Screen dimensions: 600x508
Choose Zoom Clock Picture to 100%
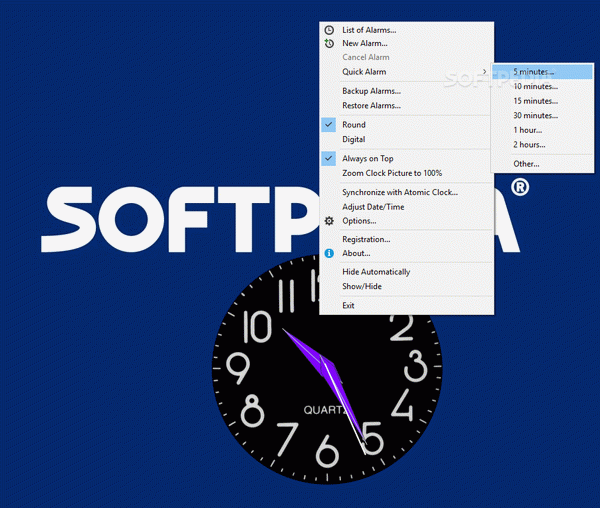(x=392, y=173)
